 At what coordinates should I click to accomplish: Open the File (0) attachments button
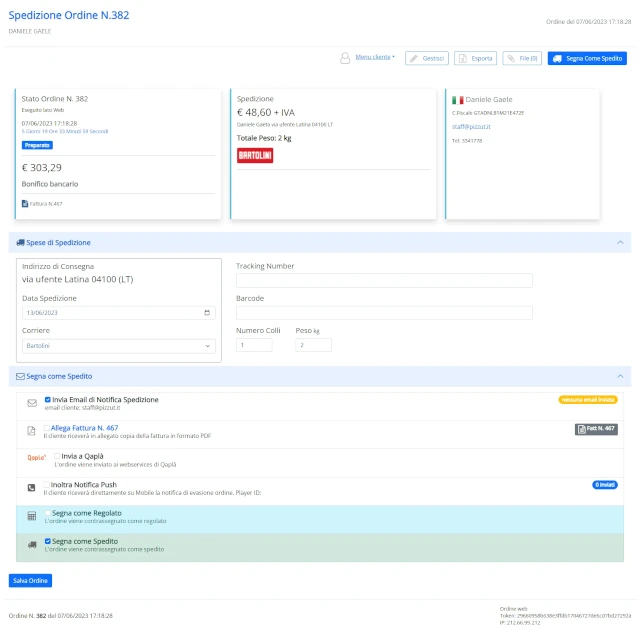coord(522,58)
